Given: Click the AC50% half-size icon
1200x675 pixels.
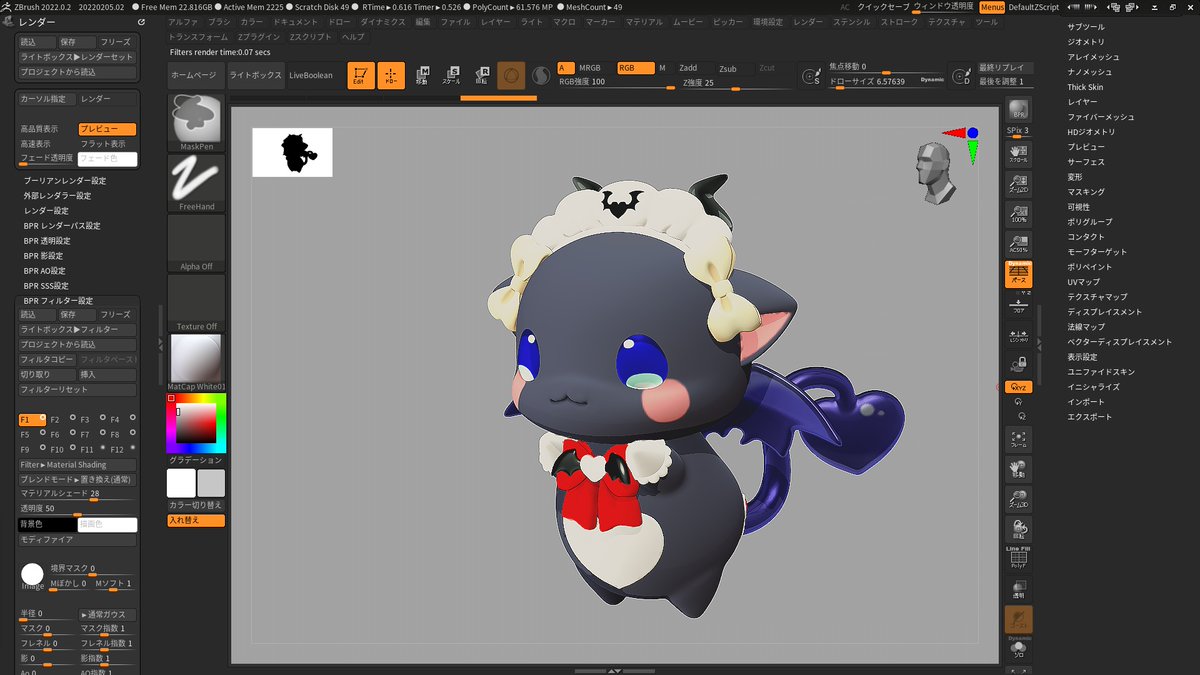Looking at the screenshot, I should pyautogui.click(x=1018, y=244).
